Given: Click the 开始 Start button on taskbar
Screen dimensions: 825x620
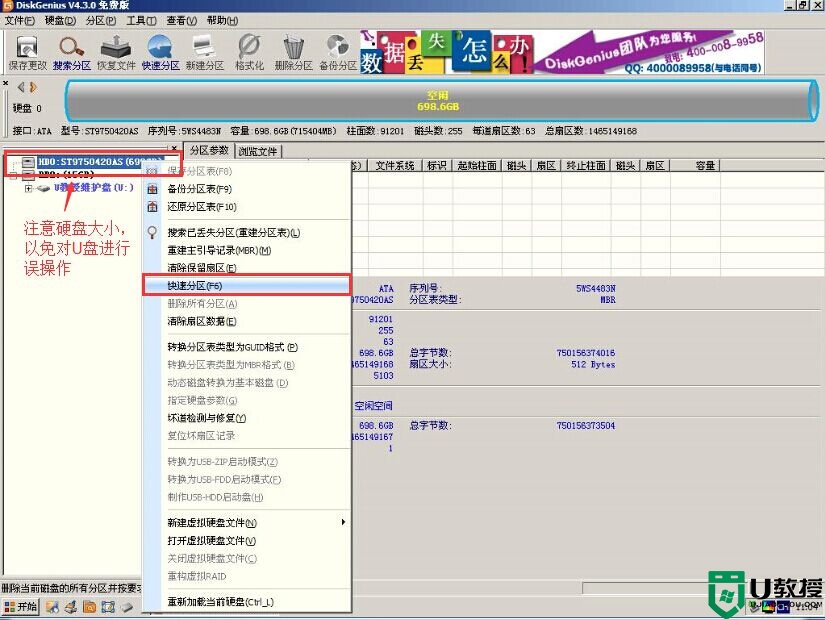Looking at the screenshot, I should 22,607.
